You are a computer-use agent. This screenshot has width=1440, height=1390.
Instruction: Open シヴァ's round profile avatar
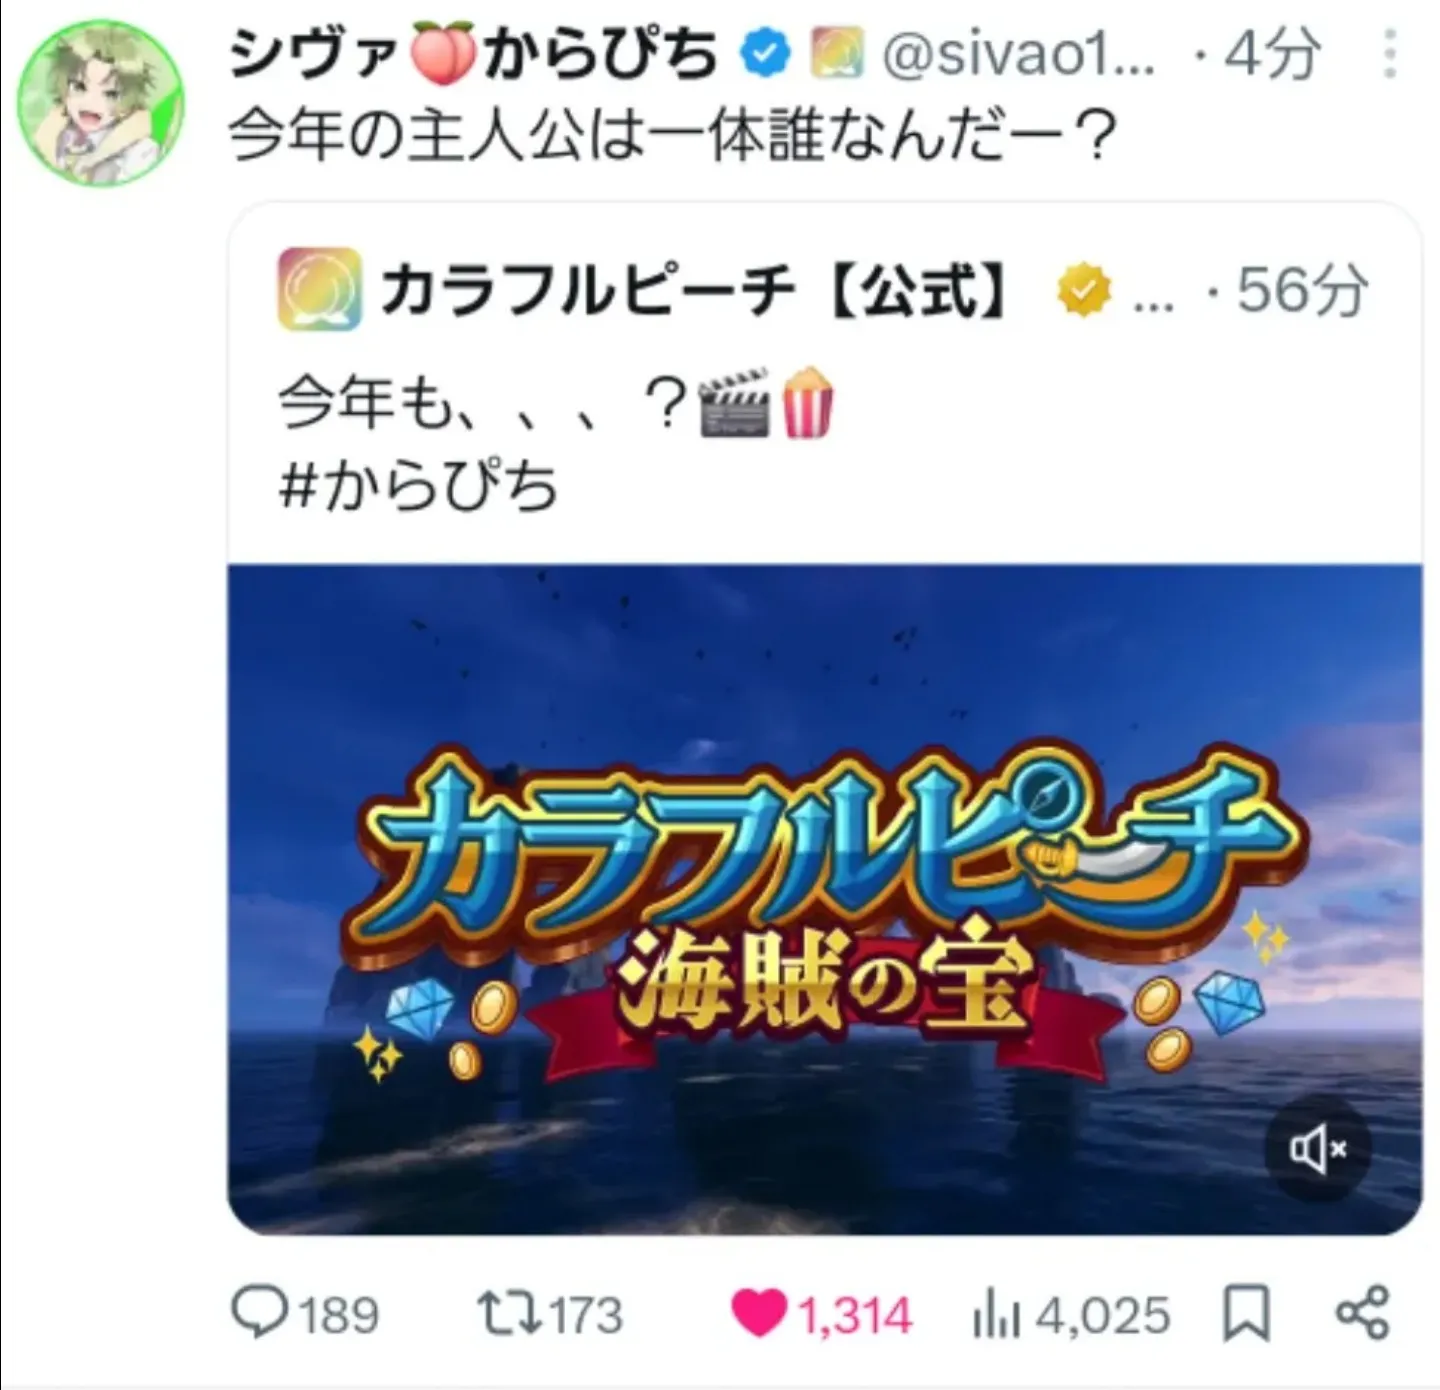coord(101,104)
